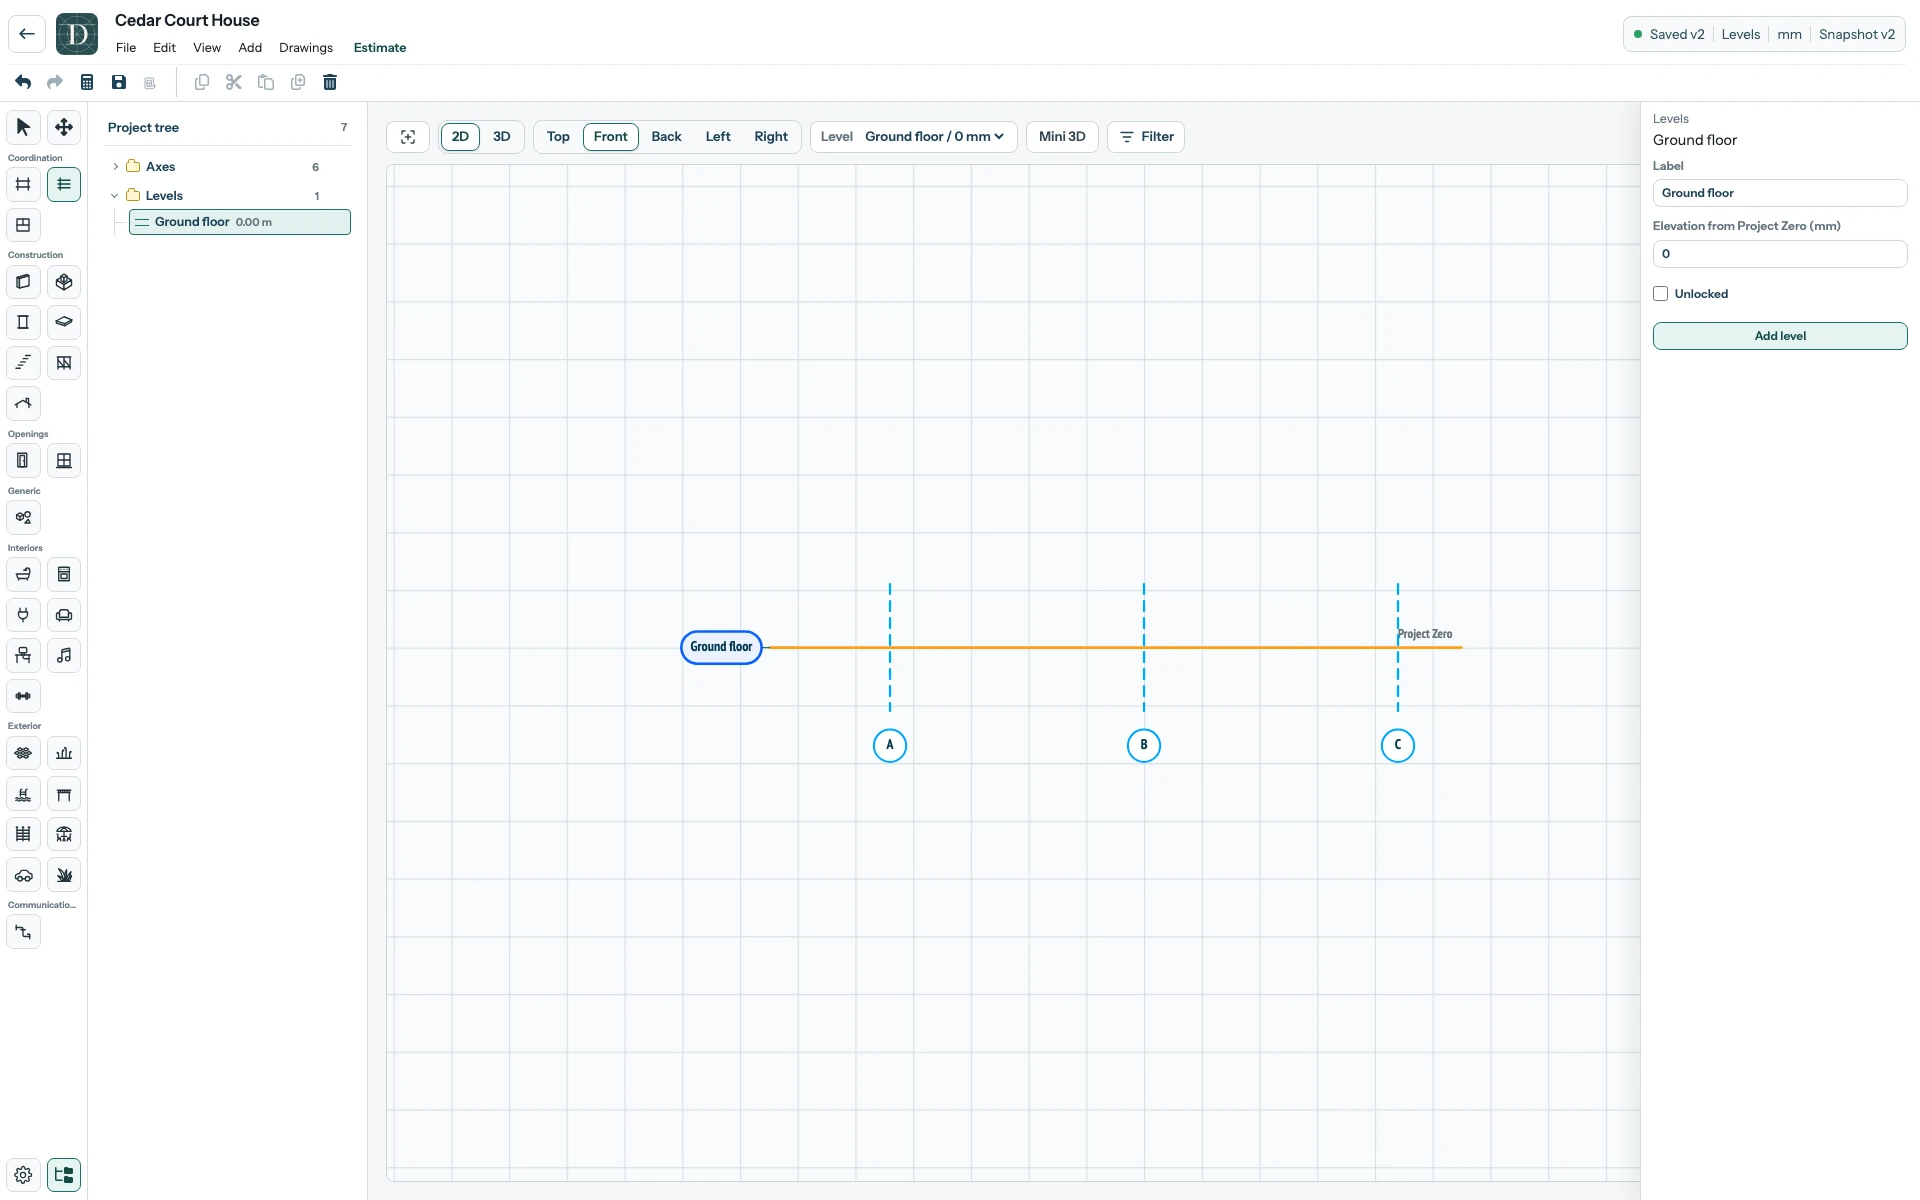This screenshot has height=1200, width=1920.
Task: Switch to 3D view mode
Action: pyautogui.click(x=502, y=137)
